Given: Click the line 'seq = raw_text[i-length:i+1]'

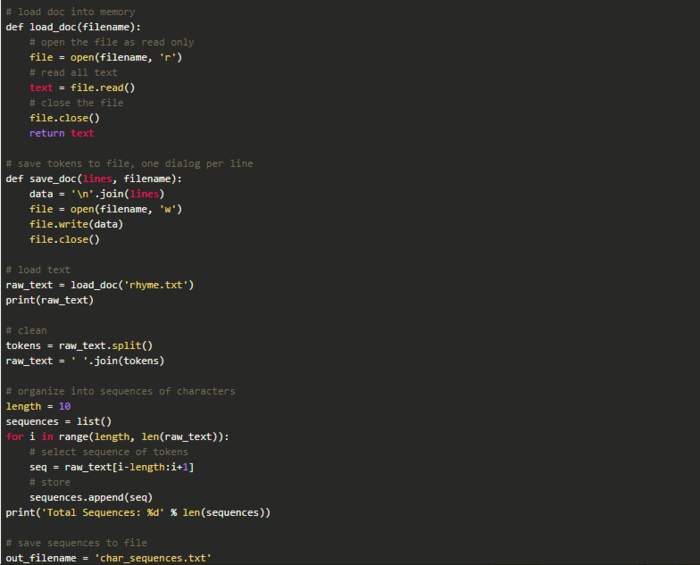Looking at the screenshot, I should point(112,467).
